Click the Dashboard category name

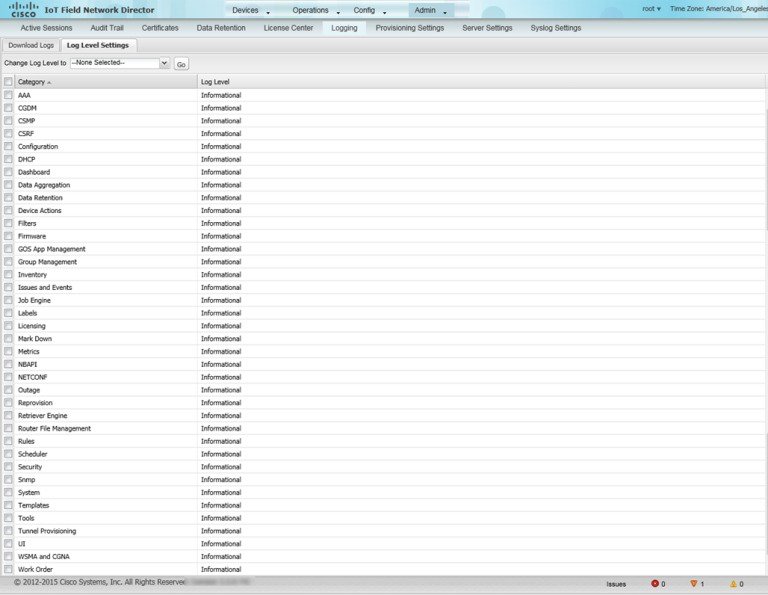(34, 172)
